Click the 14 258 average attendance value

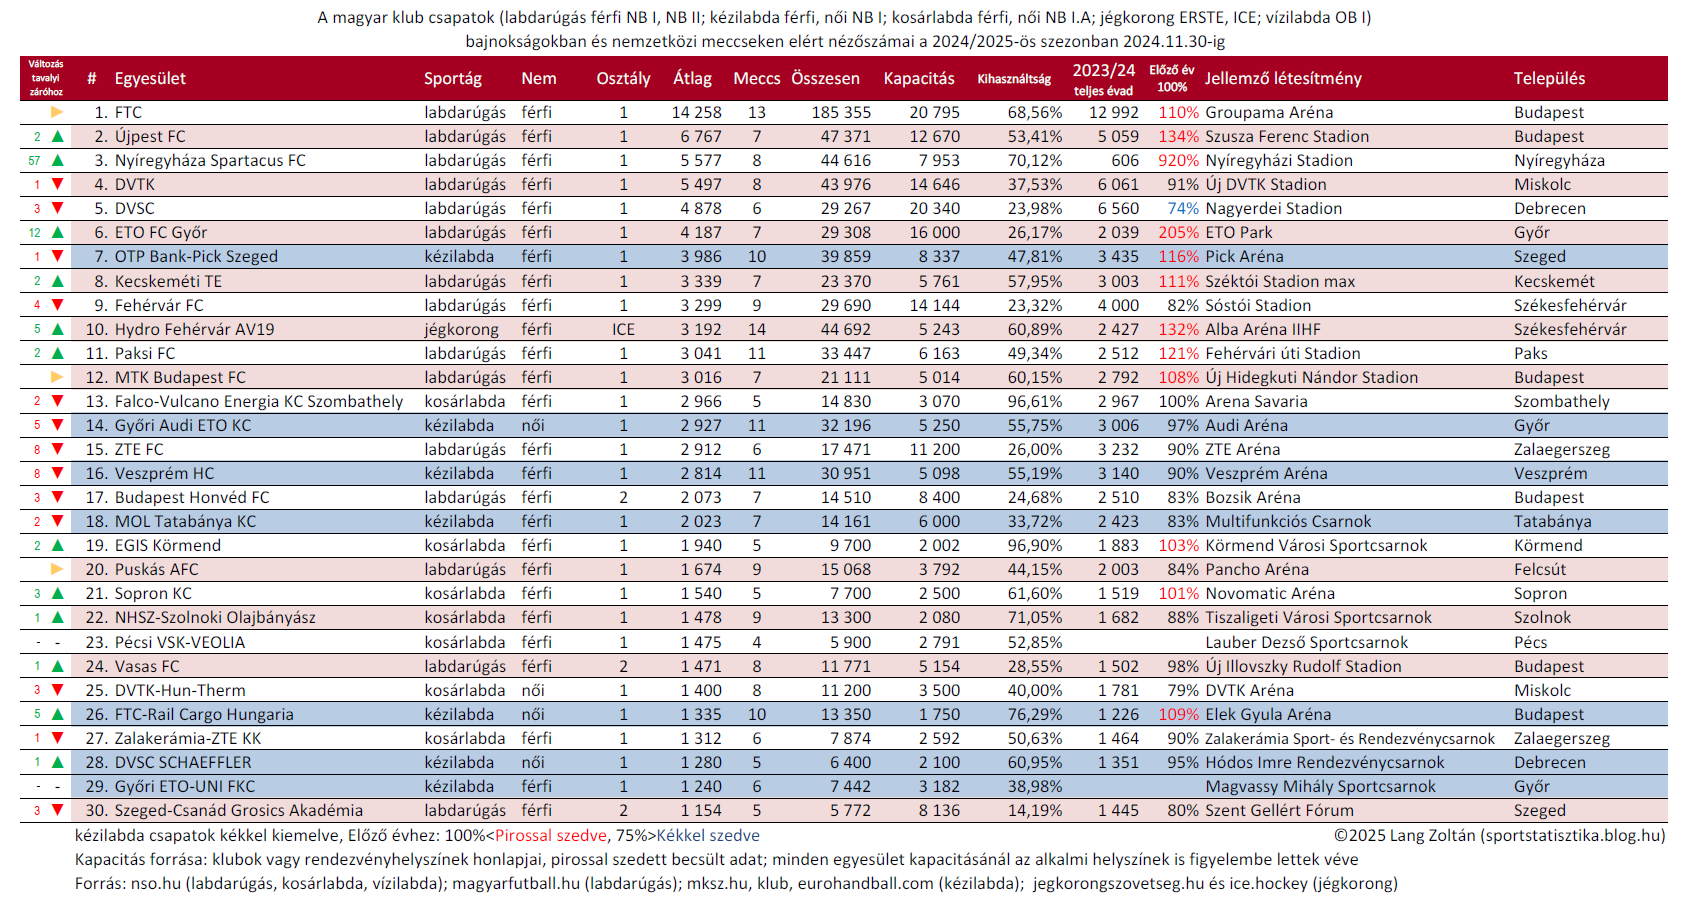(696, 112)
